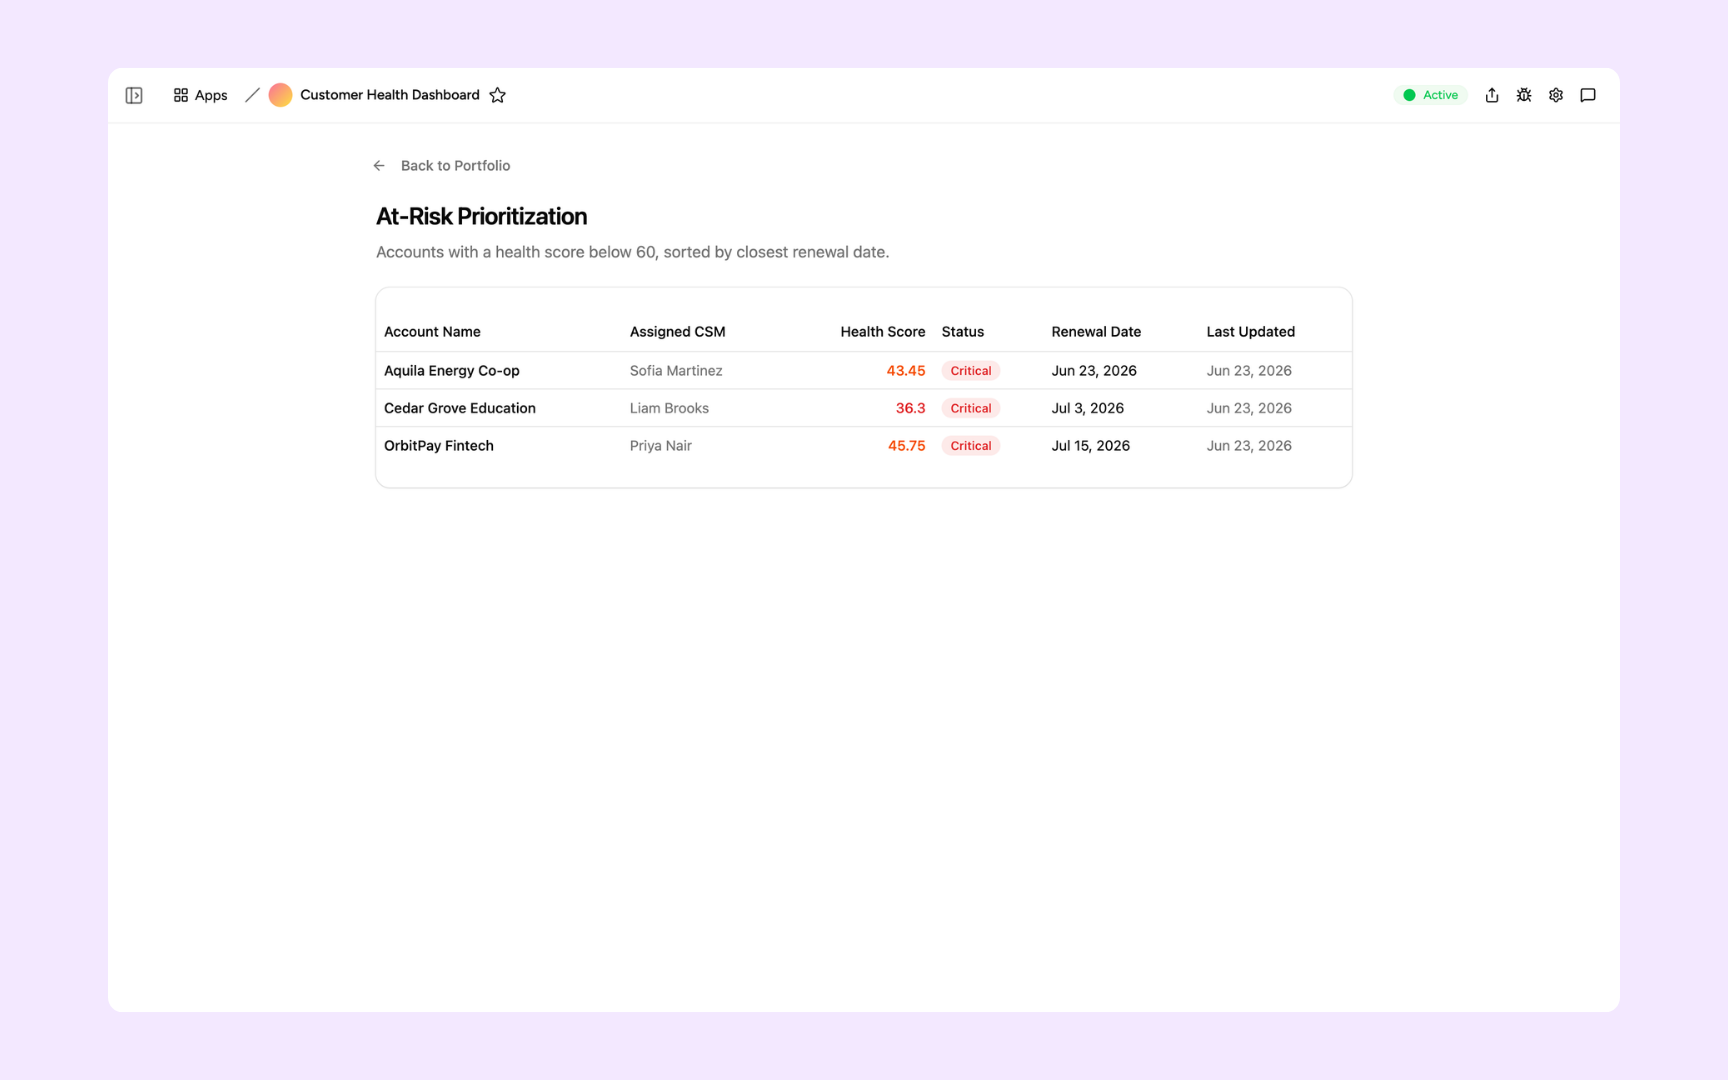This screenshot has height=1080, width=1728.
Task: Sort by Account Name column header
Action: (432, 332)
